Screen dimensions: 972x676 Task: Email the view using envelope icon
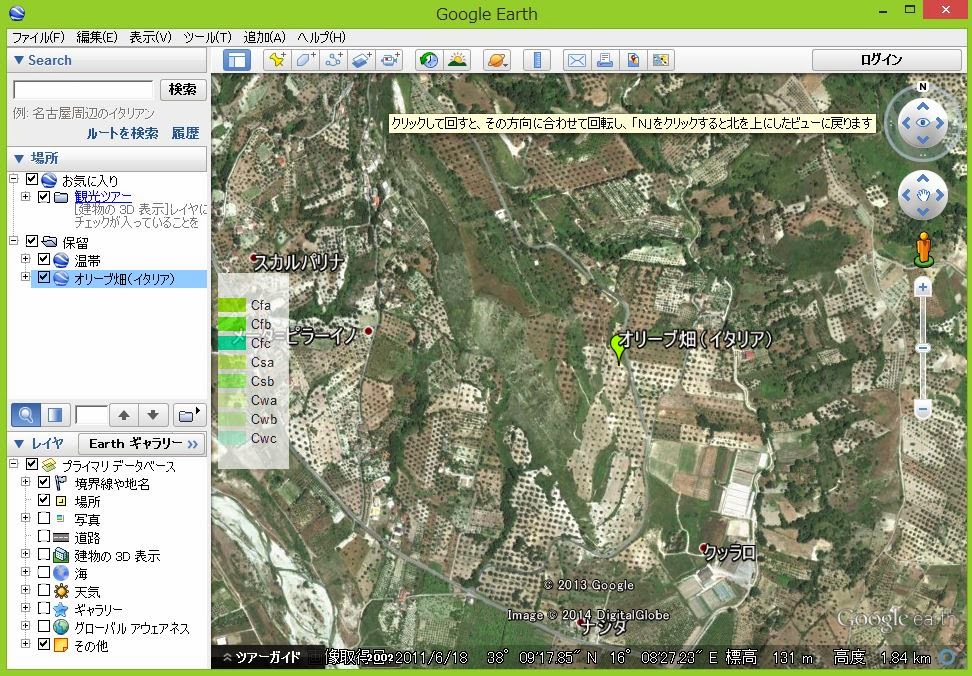[577, 60]
